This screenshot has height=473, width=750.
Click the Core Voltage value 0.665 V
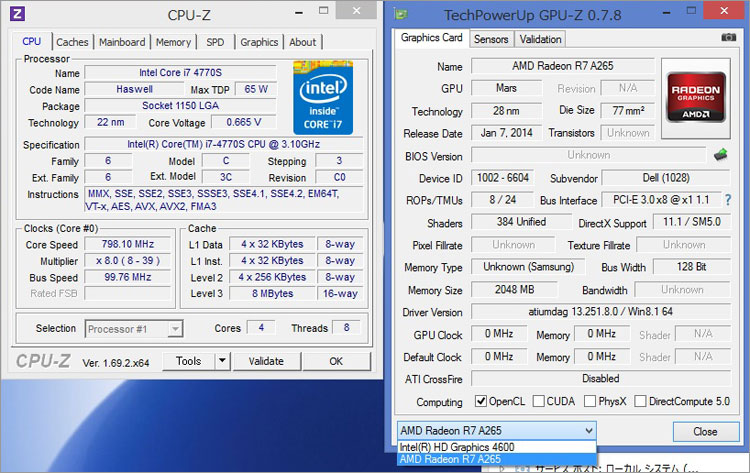tap(244, 122)
